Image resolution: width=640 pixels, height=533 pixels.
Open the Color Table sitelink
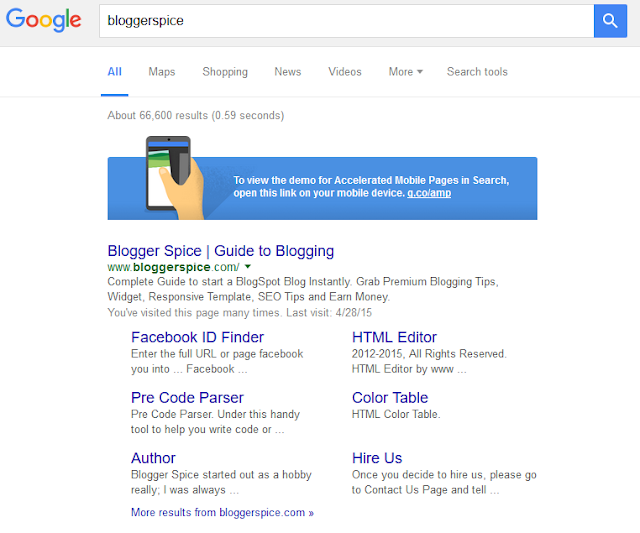(x=390, y=398)
